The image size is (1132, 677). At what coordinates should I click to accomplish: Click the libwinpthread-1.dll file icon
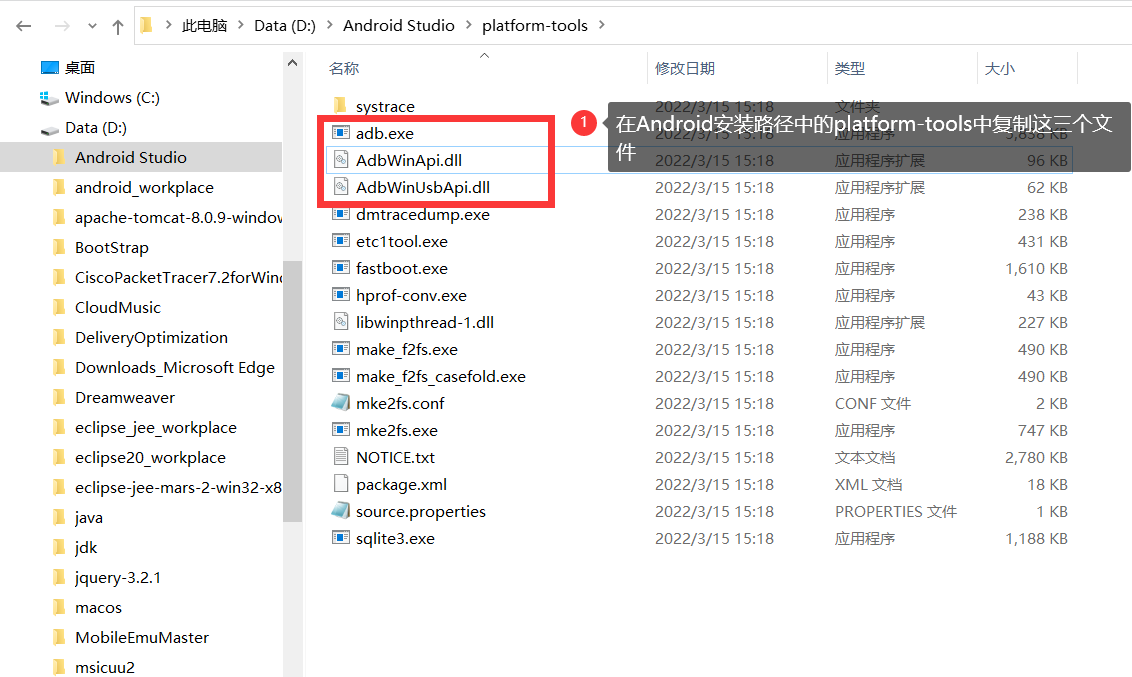(x=341, y=322)
